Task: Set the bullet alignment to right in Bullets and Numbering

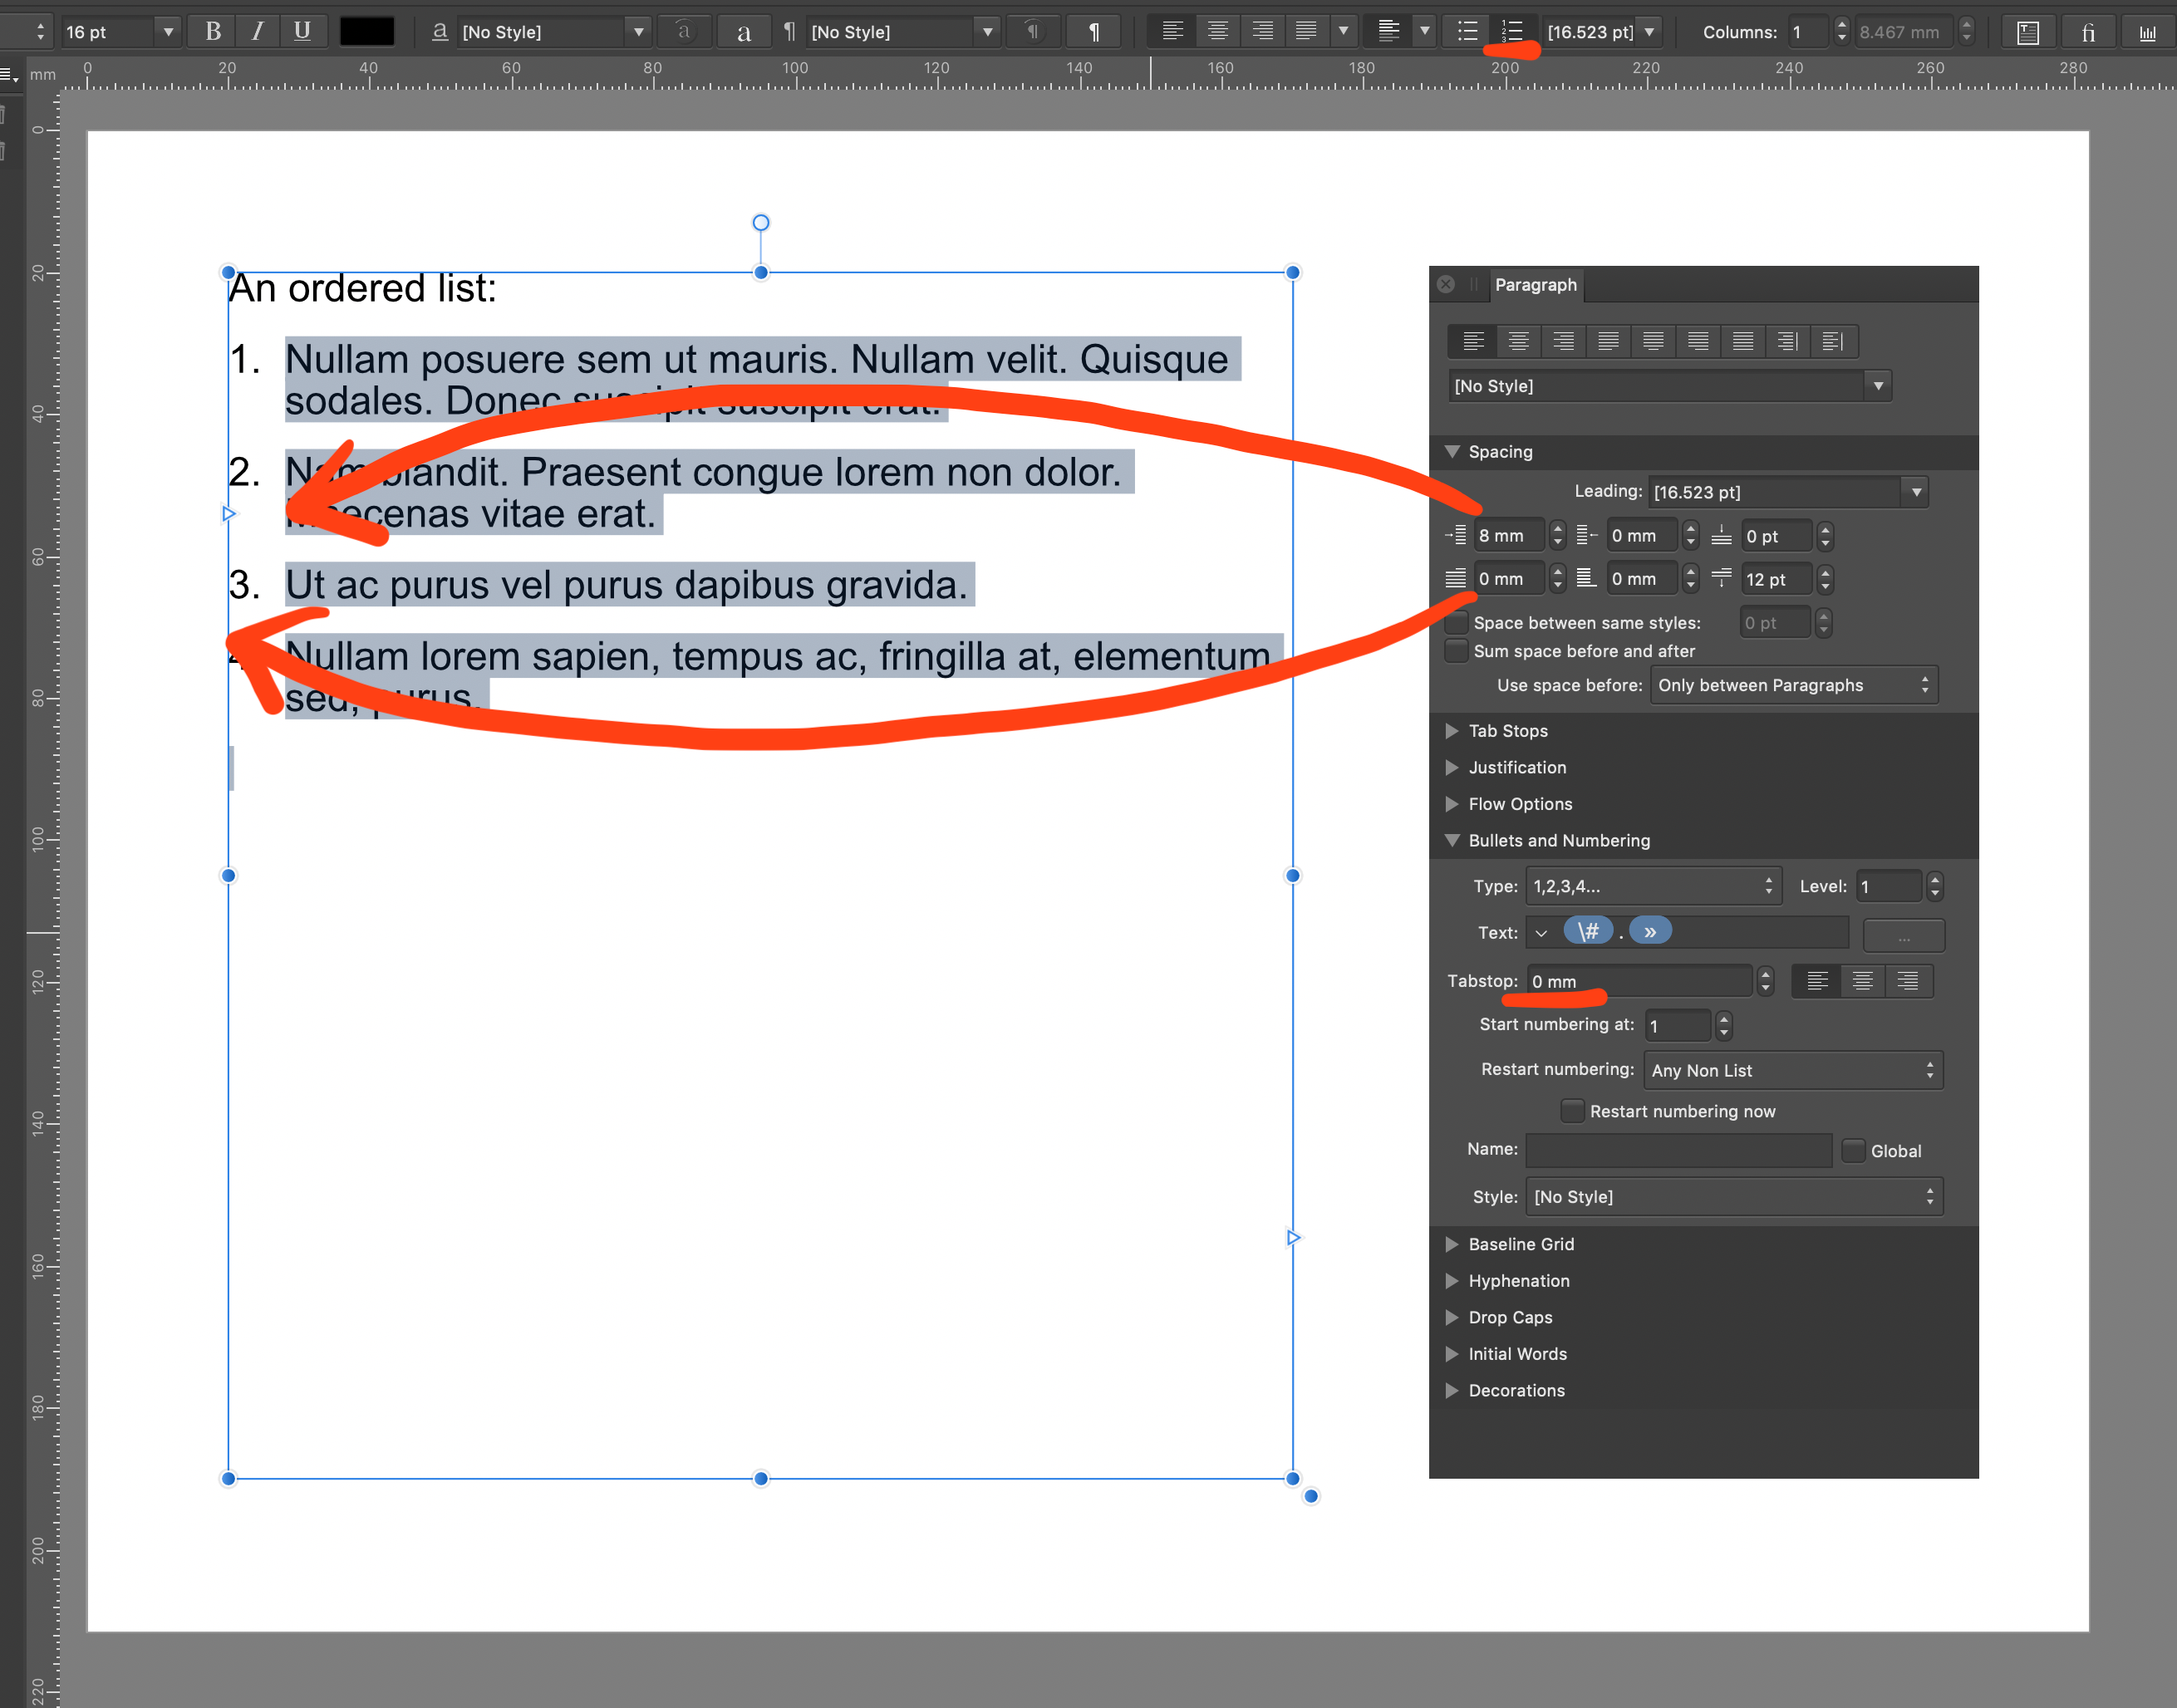Action: coord(1907,981)
